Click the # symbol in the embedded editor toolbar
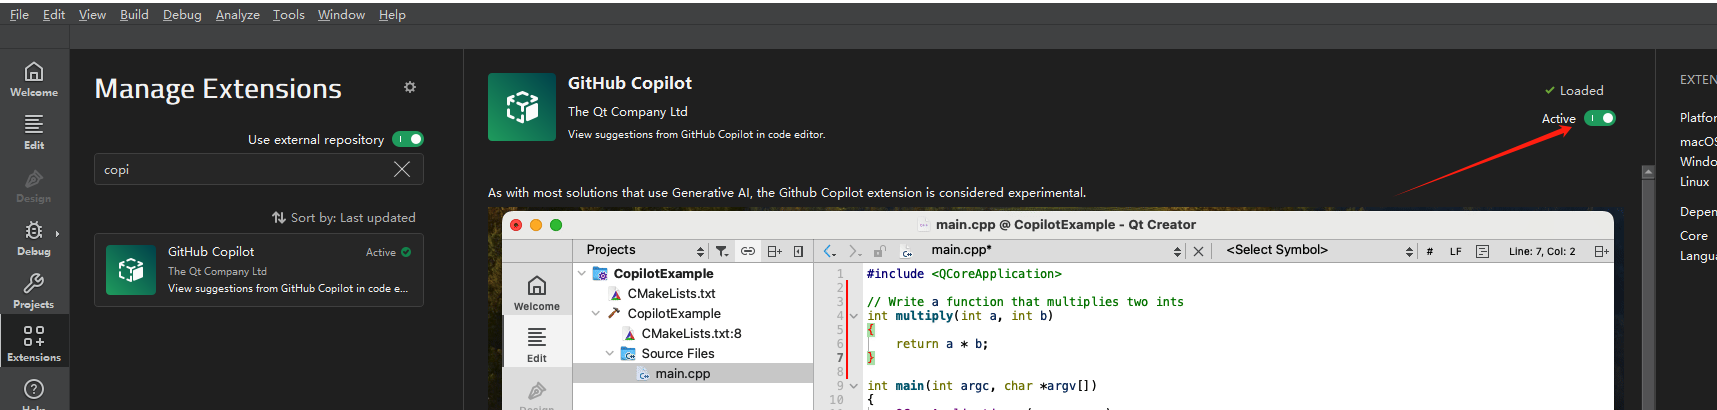 [1430, 251]
